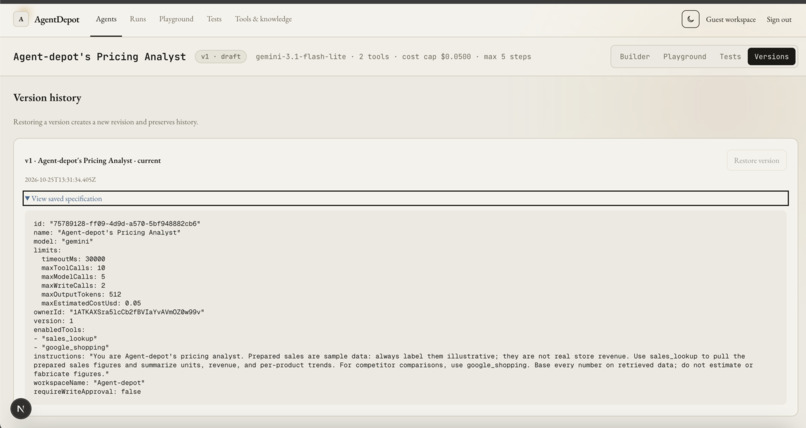Click the AgentDepot logo icon
Viewport: 806px width, 428px height.
pos(21,20)
